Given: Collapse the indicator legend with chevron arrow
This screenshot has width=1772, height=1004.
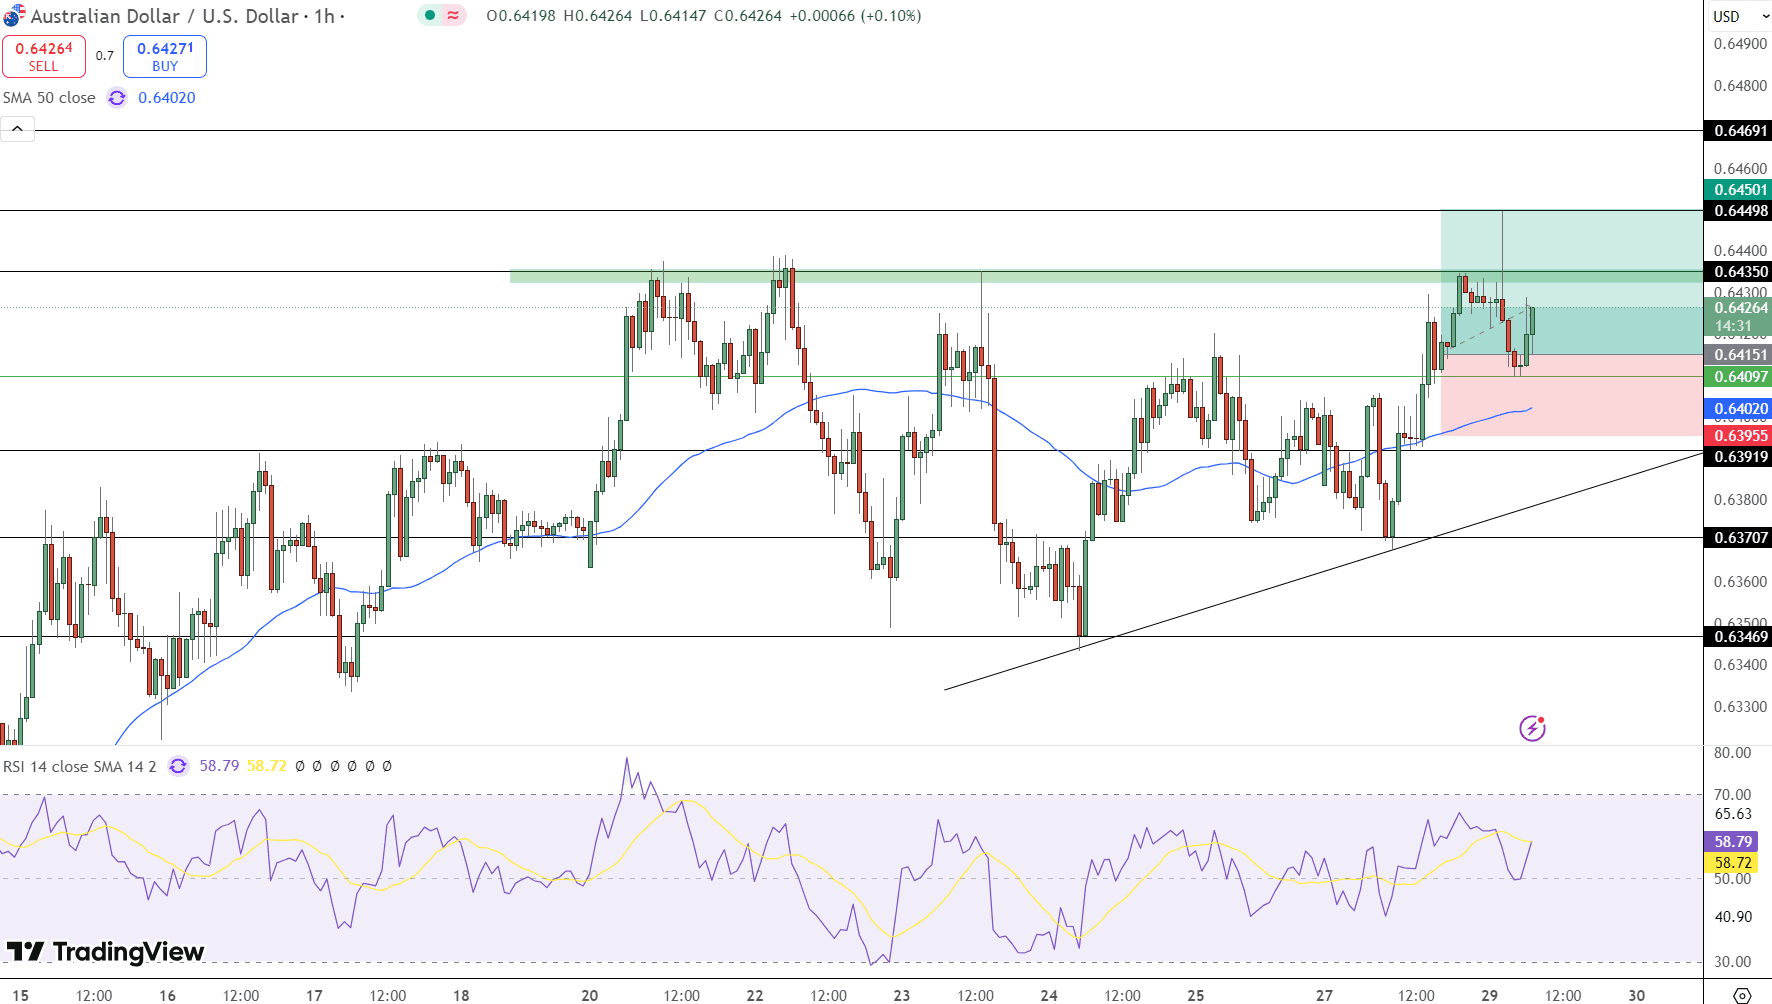Looking at the screenshot, I should pos(18,129).
